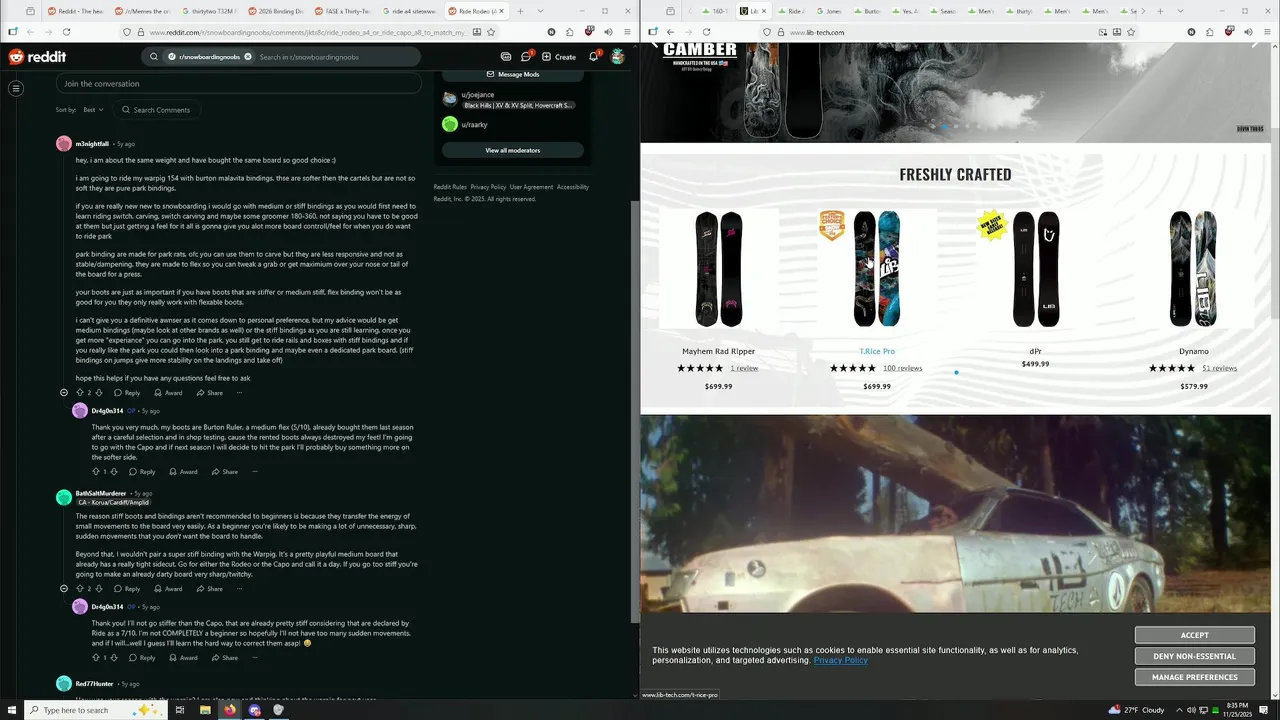The image size is (1280, 720).
Task: Share BathSaltMurderer's comment
Action: point(210,589)
